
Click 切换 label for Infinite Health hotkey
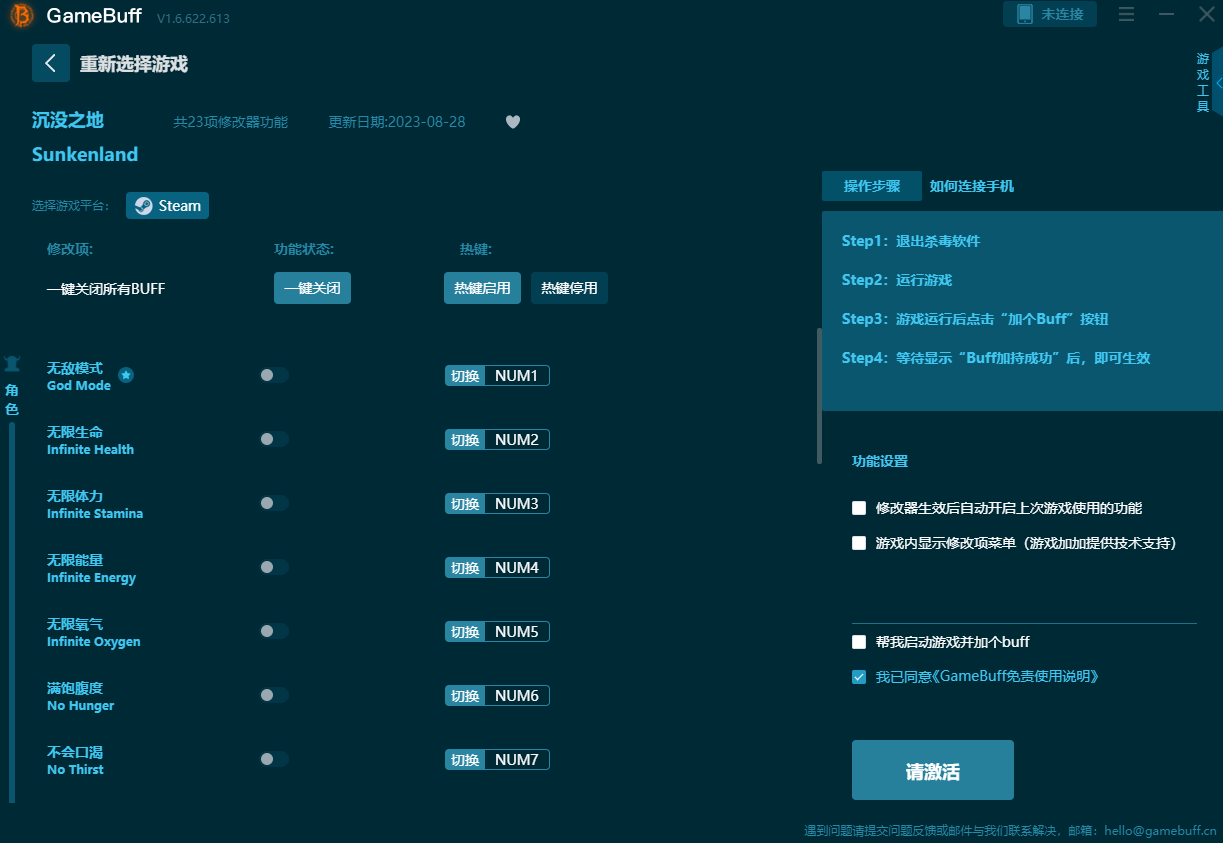click(x=465, y=440)
